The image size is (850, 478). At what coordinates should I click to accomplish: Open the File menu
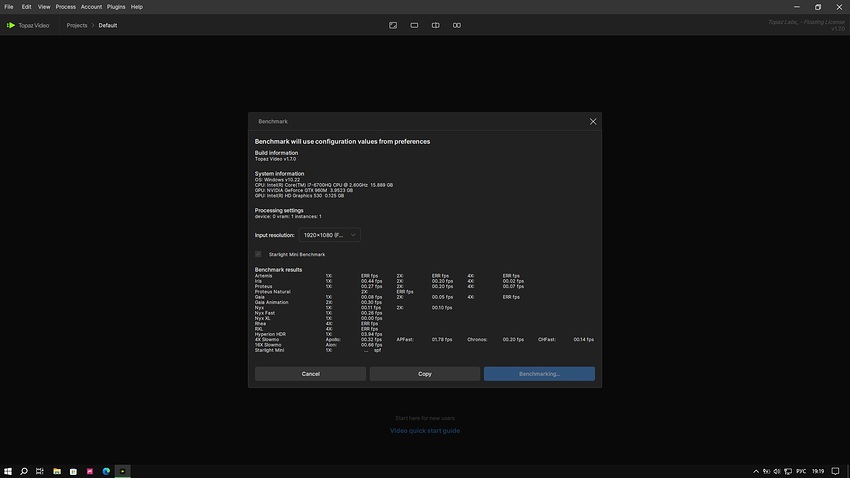tap(9, 7)
